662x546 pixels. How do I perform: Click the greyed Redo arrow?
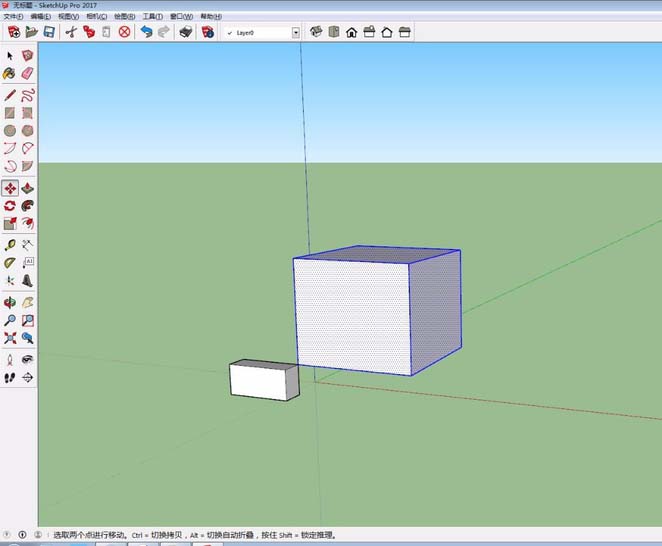[x=164, y=32]
